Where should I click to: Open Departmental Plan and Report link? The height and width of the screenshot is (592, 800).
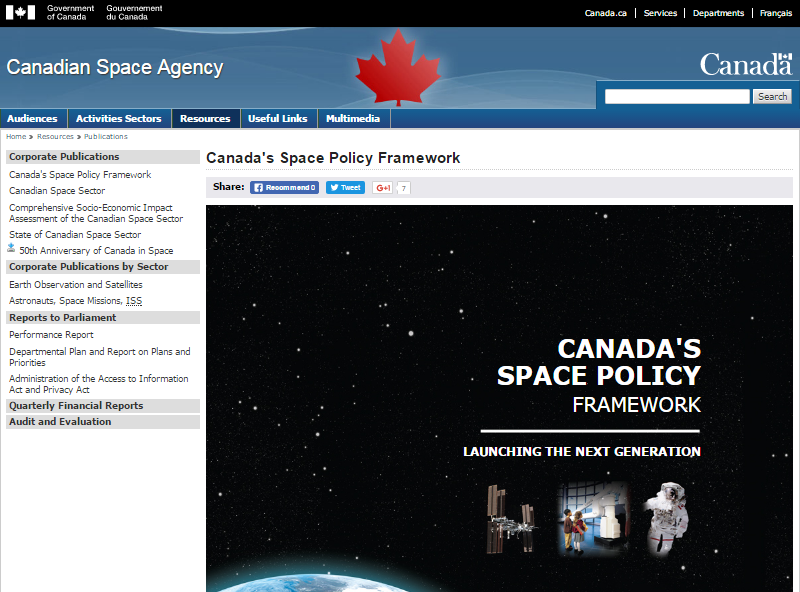(99, 357)
